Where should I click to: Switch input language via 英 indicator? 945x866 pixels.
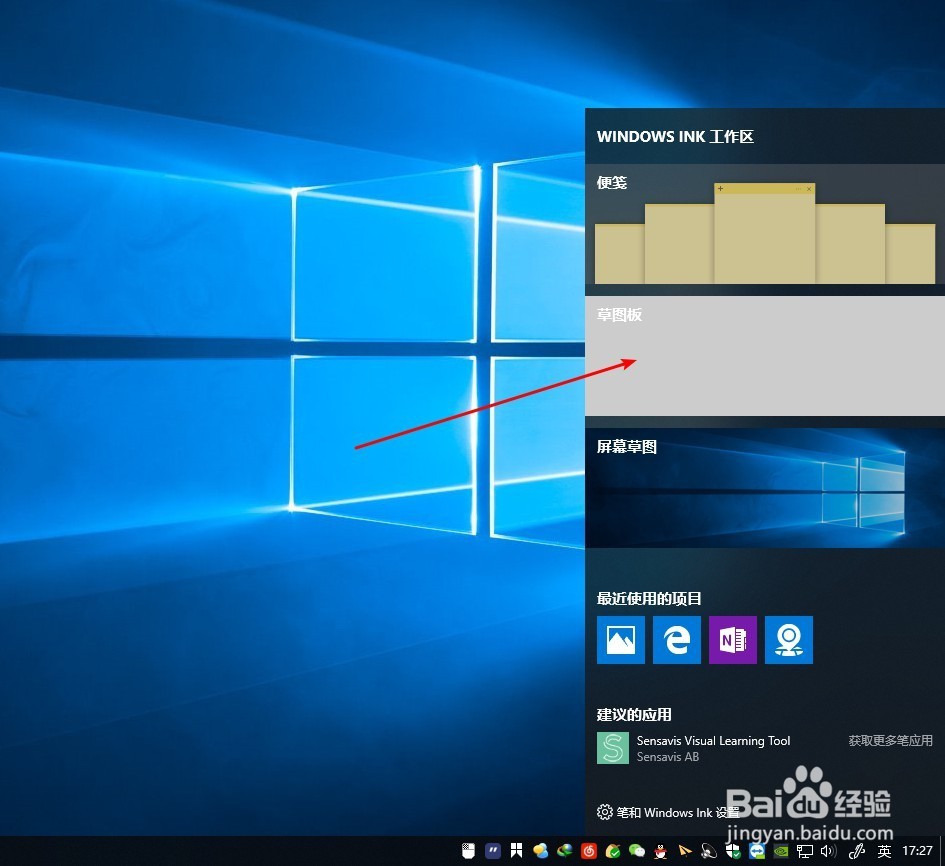[x=884, y=851]
